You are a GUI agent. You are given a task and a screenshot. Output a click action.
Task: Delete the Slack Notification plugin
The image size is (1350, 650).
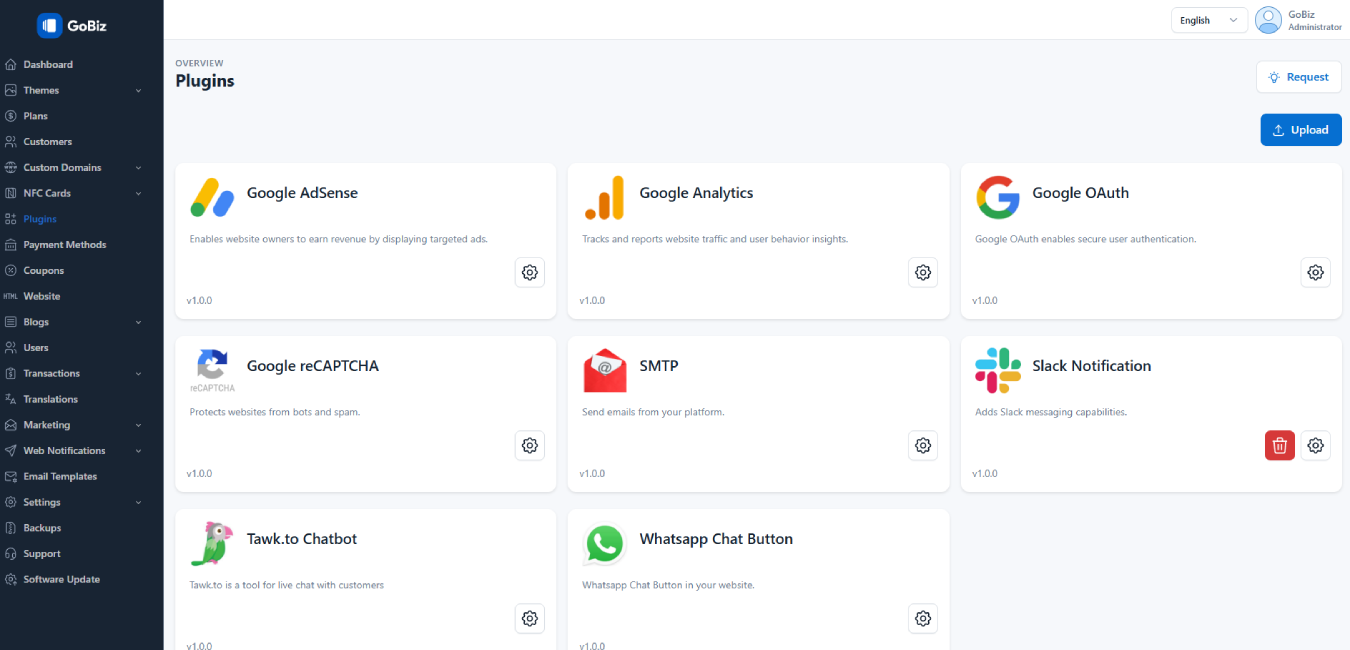(1279, 445)
